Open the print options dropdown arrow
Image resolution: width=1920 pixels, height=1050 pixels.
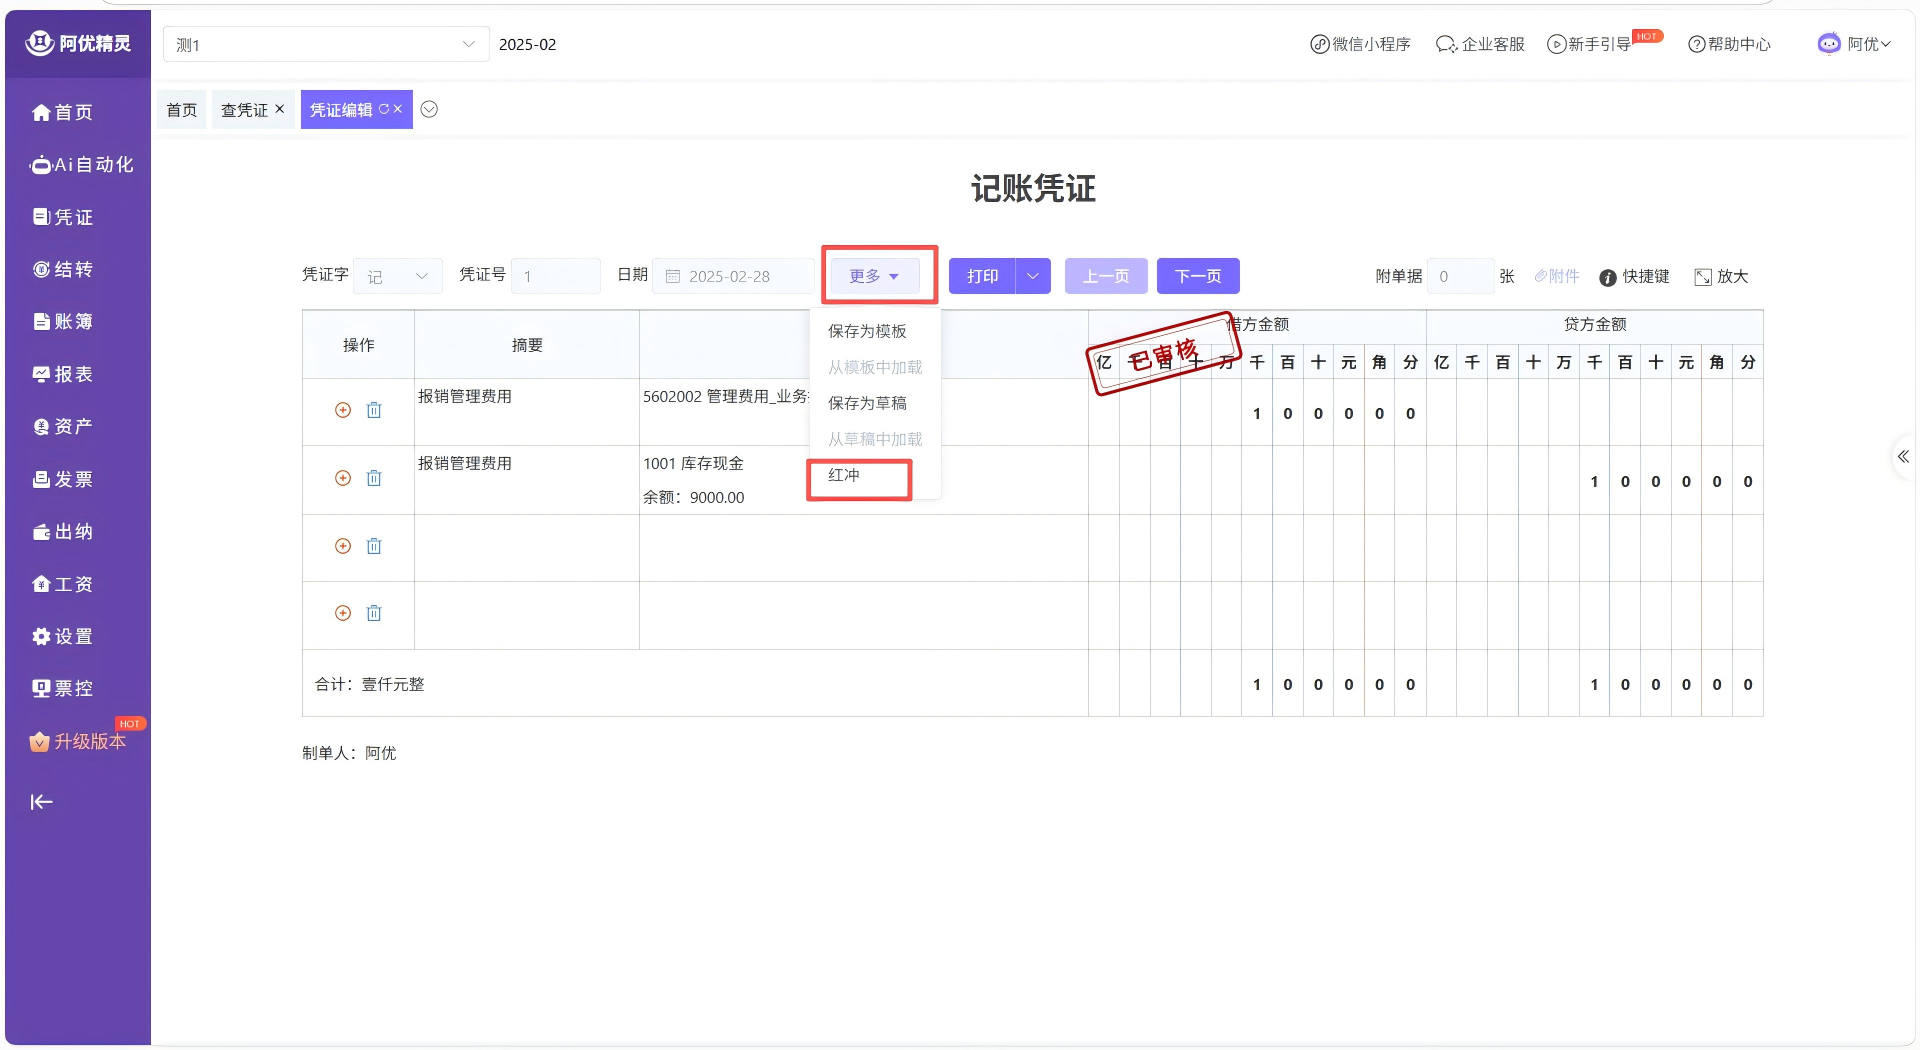(x=1033, y=276)
